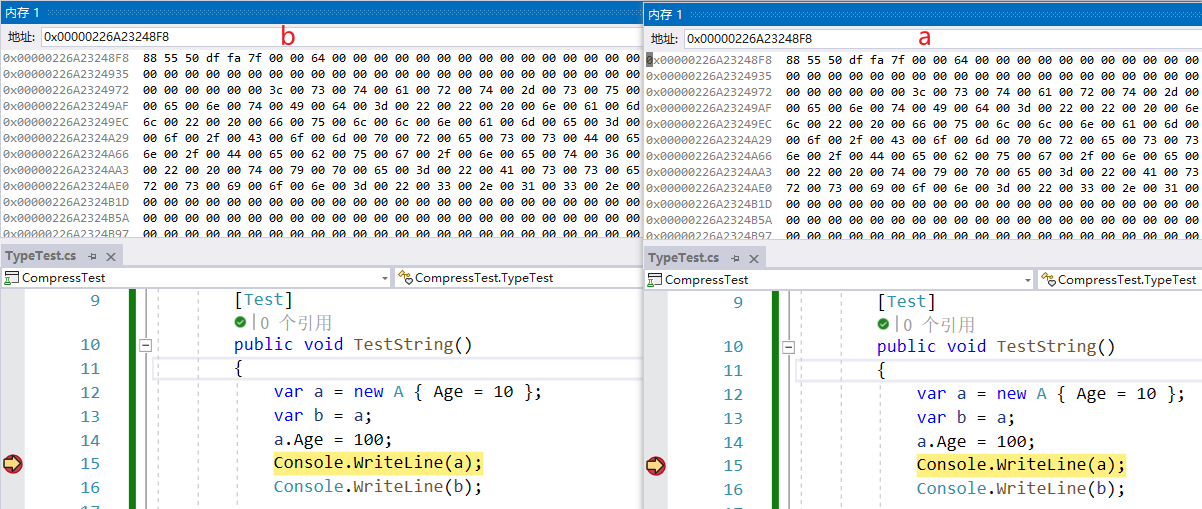Open the CompressTest project dropdown in right pane
1202x509 pixels.
1027,280
